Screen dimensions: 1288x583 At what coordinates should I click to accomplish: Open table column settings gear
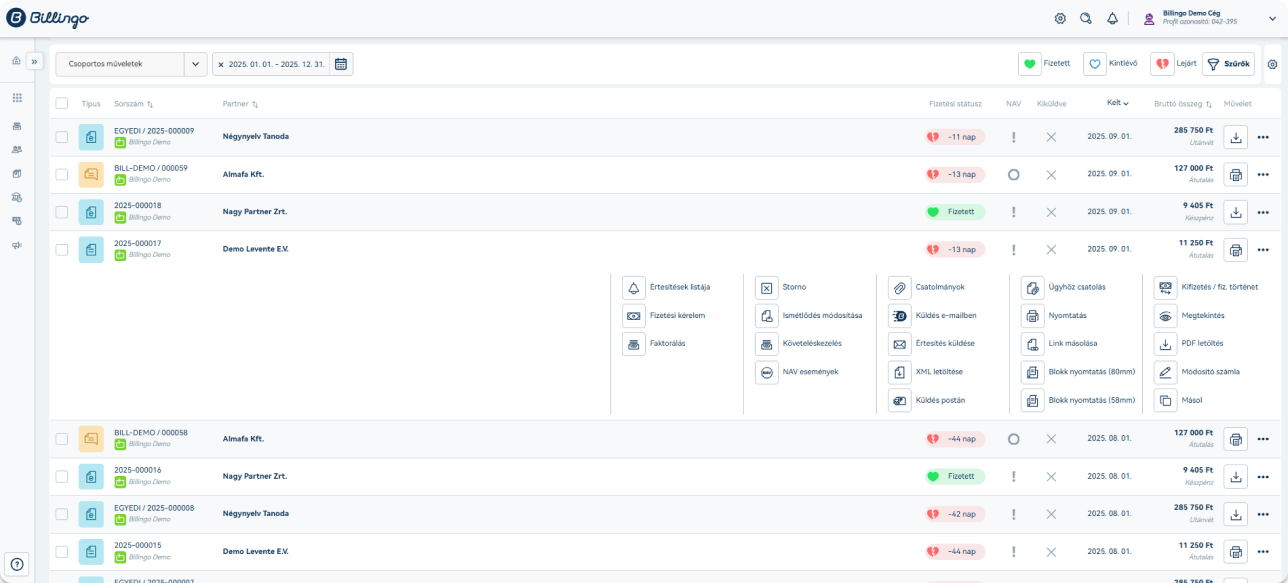pos(1272,64)
